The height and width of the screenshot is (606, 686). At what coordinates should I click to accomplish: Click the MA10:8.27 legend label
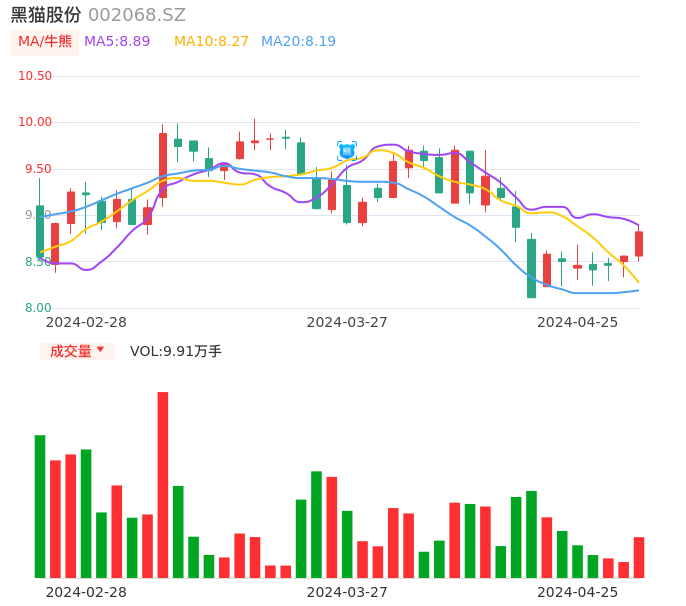coord(211,42)
